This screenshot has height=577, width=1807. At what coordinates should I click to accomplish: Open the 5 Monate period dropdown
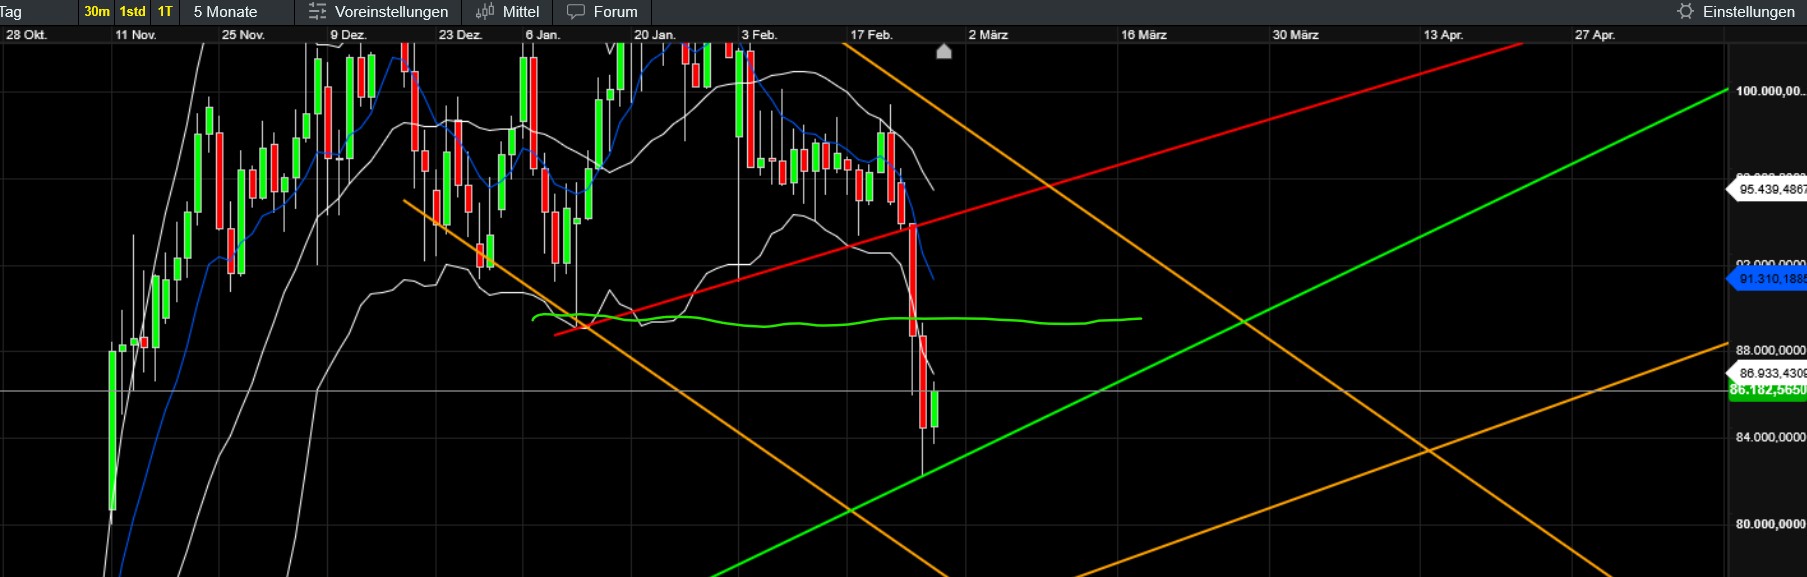pyautogui.click(x=225, y=12)
